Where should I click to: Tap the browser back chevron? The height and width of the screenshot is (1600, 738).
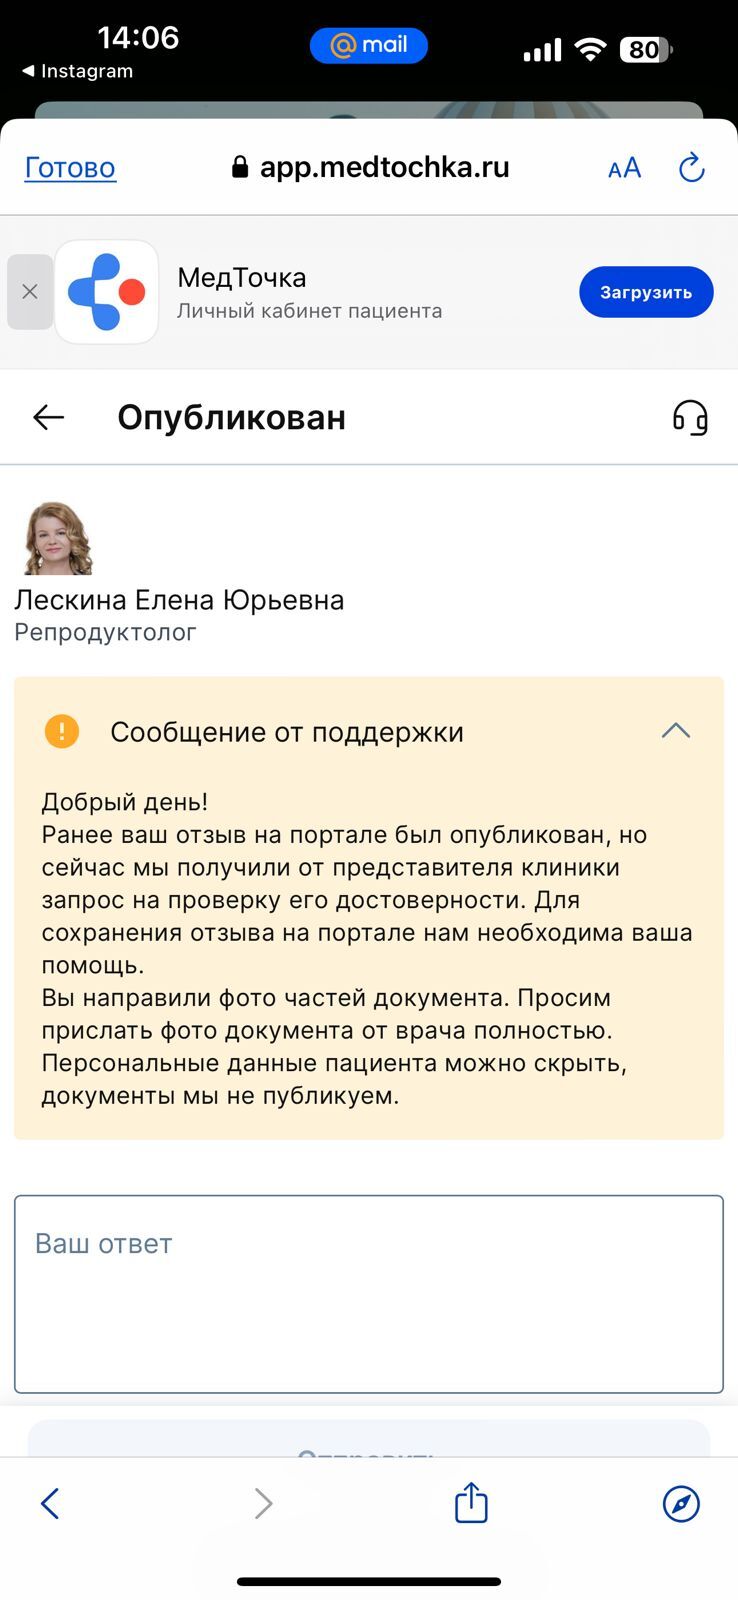point(50,1502)
